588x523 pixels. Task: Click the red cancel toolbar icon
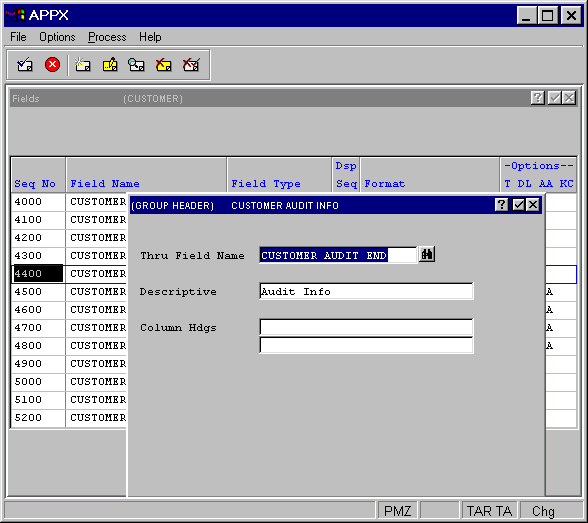click(52, 64)
